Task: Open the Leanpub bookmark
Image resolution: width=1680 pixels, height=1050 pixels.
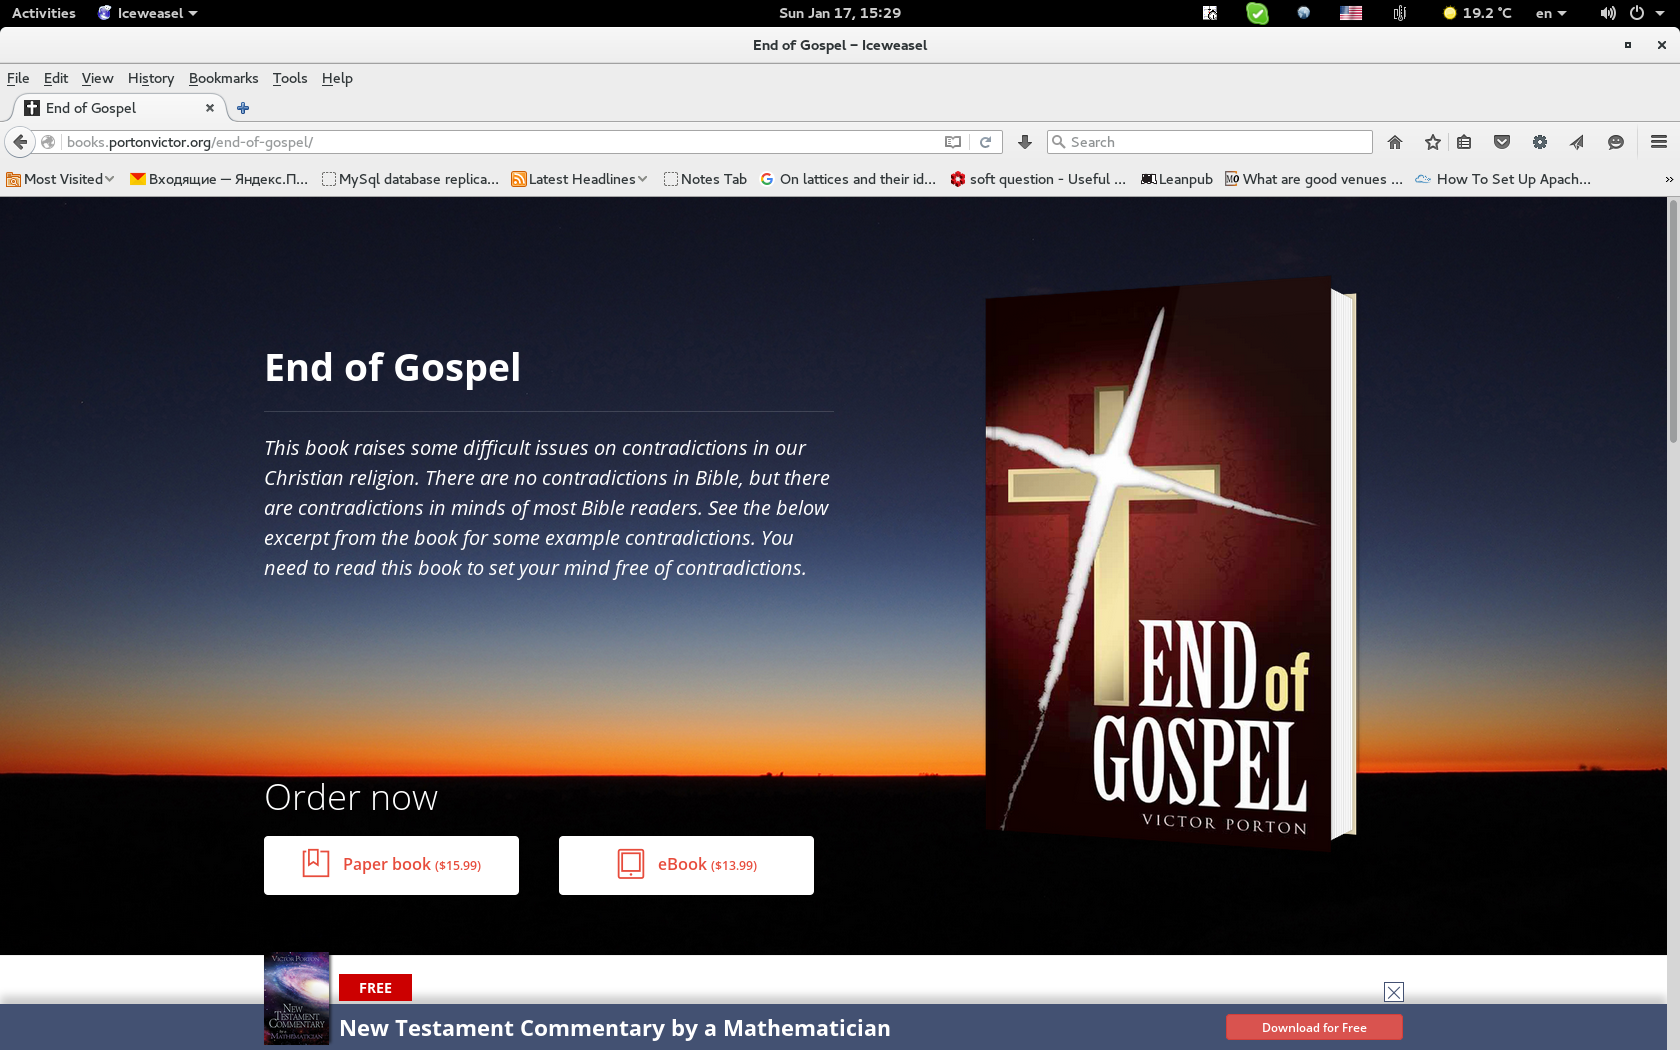Action: (1177, 179)
